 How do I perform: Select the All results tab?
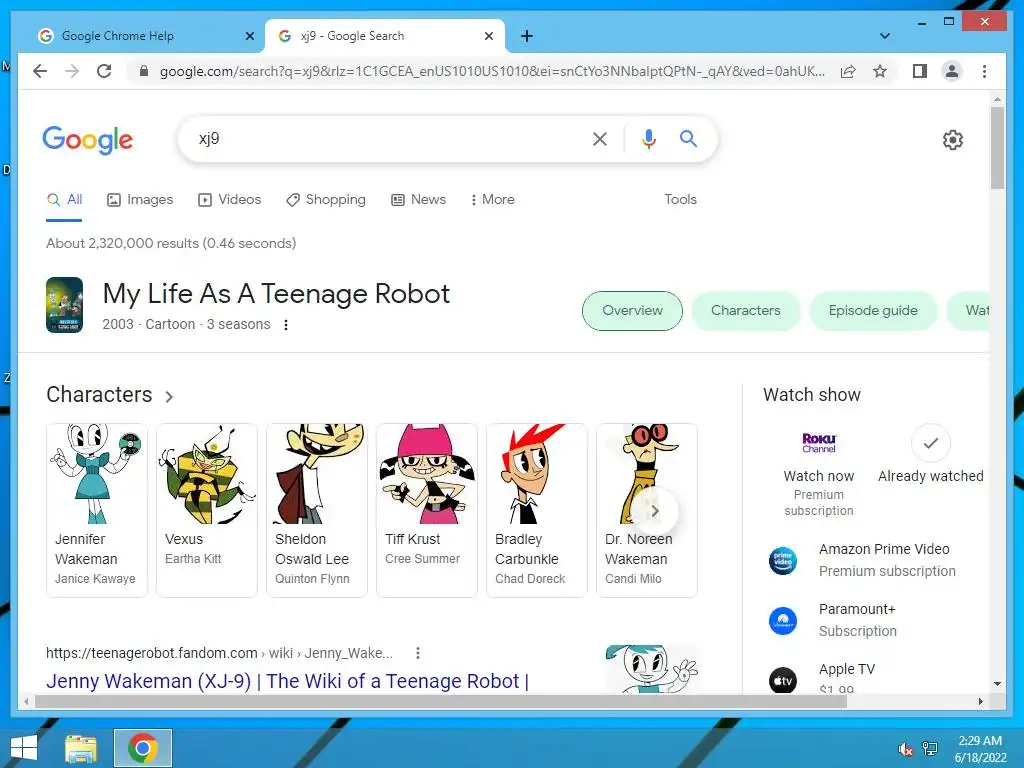point(64,200)
